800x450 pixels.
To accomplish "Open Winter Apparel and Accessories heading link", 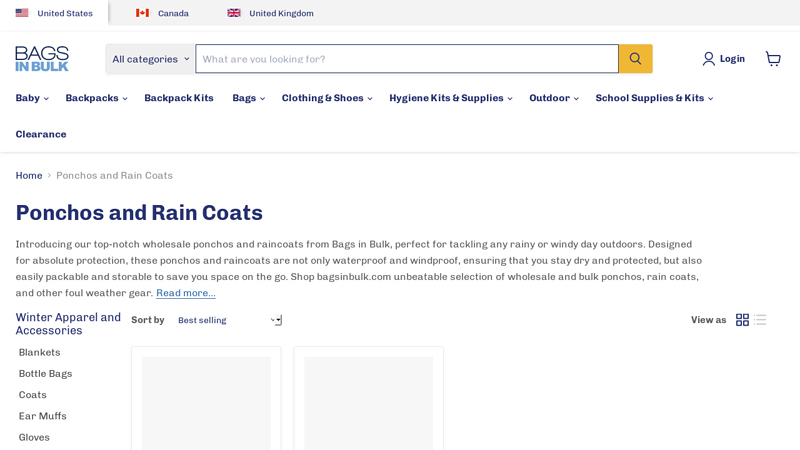I will (68, 323).
